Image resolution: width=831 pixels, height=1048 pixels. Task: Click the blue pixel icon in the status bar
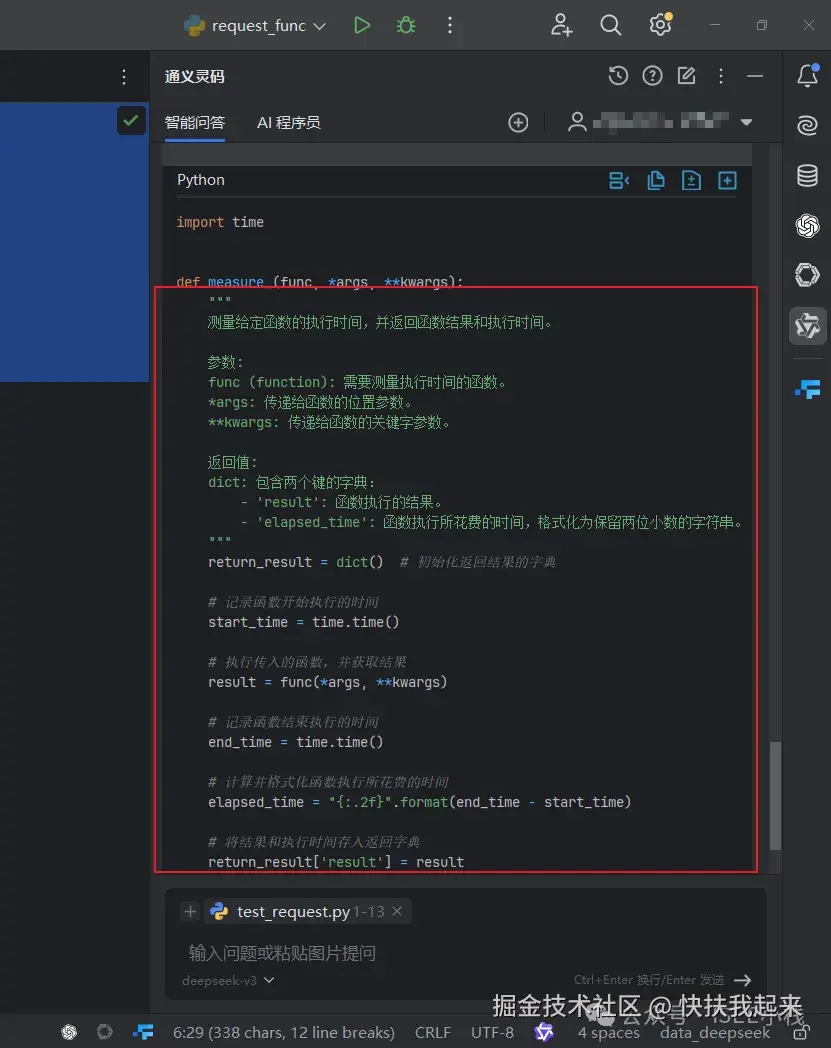[x=143, y=1032]
